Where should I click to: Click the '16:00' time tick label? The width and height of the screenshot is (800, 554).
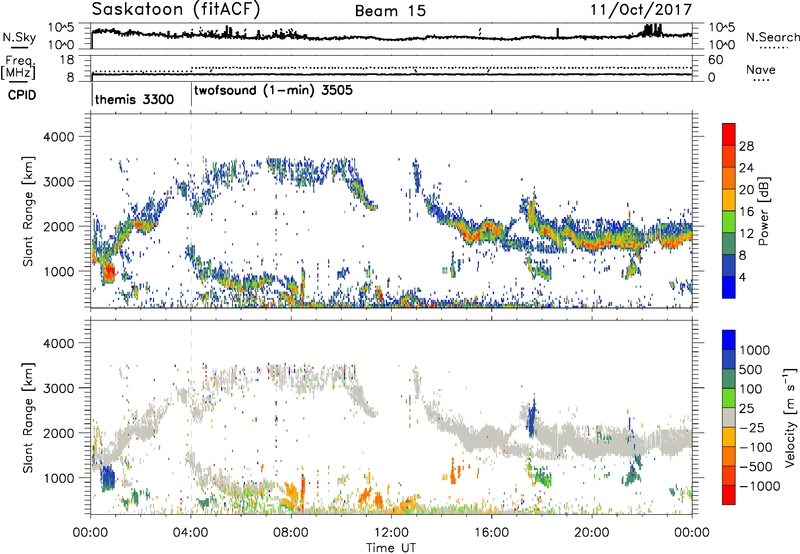click(x=491, y=533)
